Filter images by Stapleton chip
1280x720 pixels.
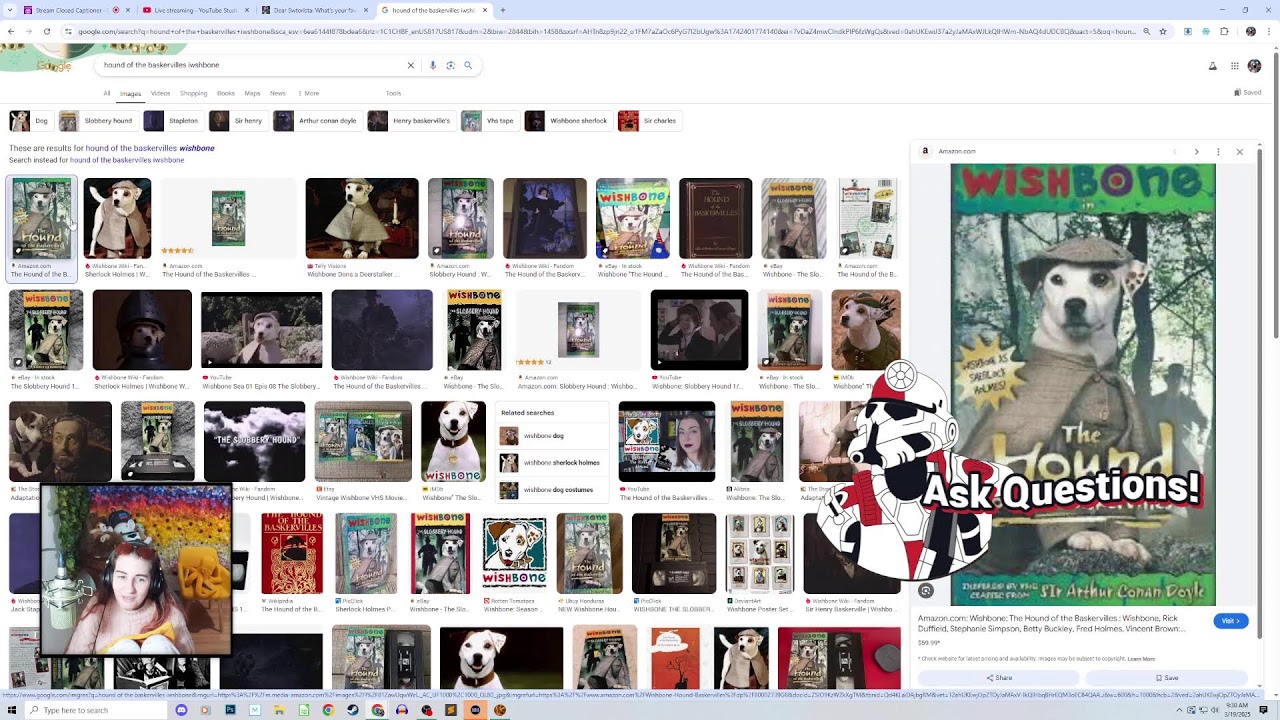click(172, 121)
